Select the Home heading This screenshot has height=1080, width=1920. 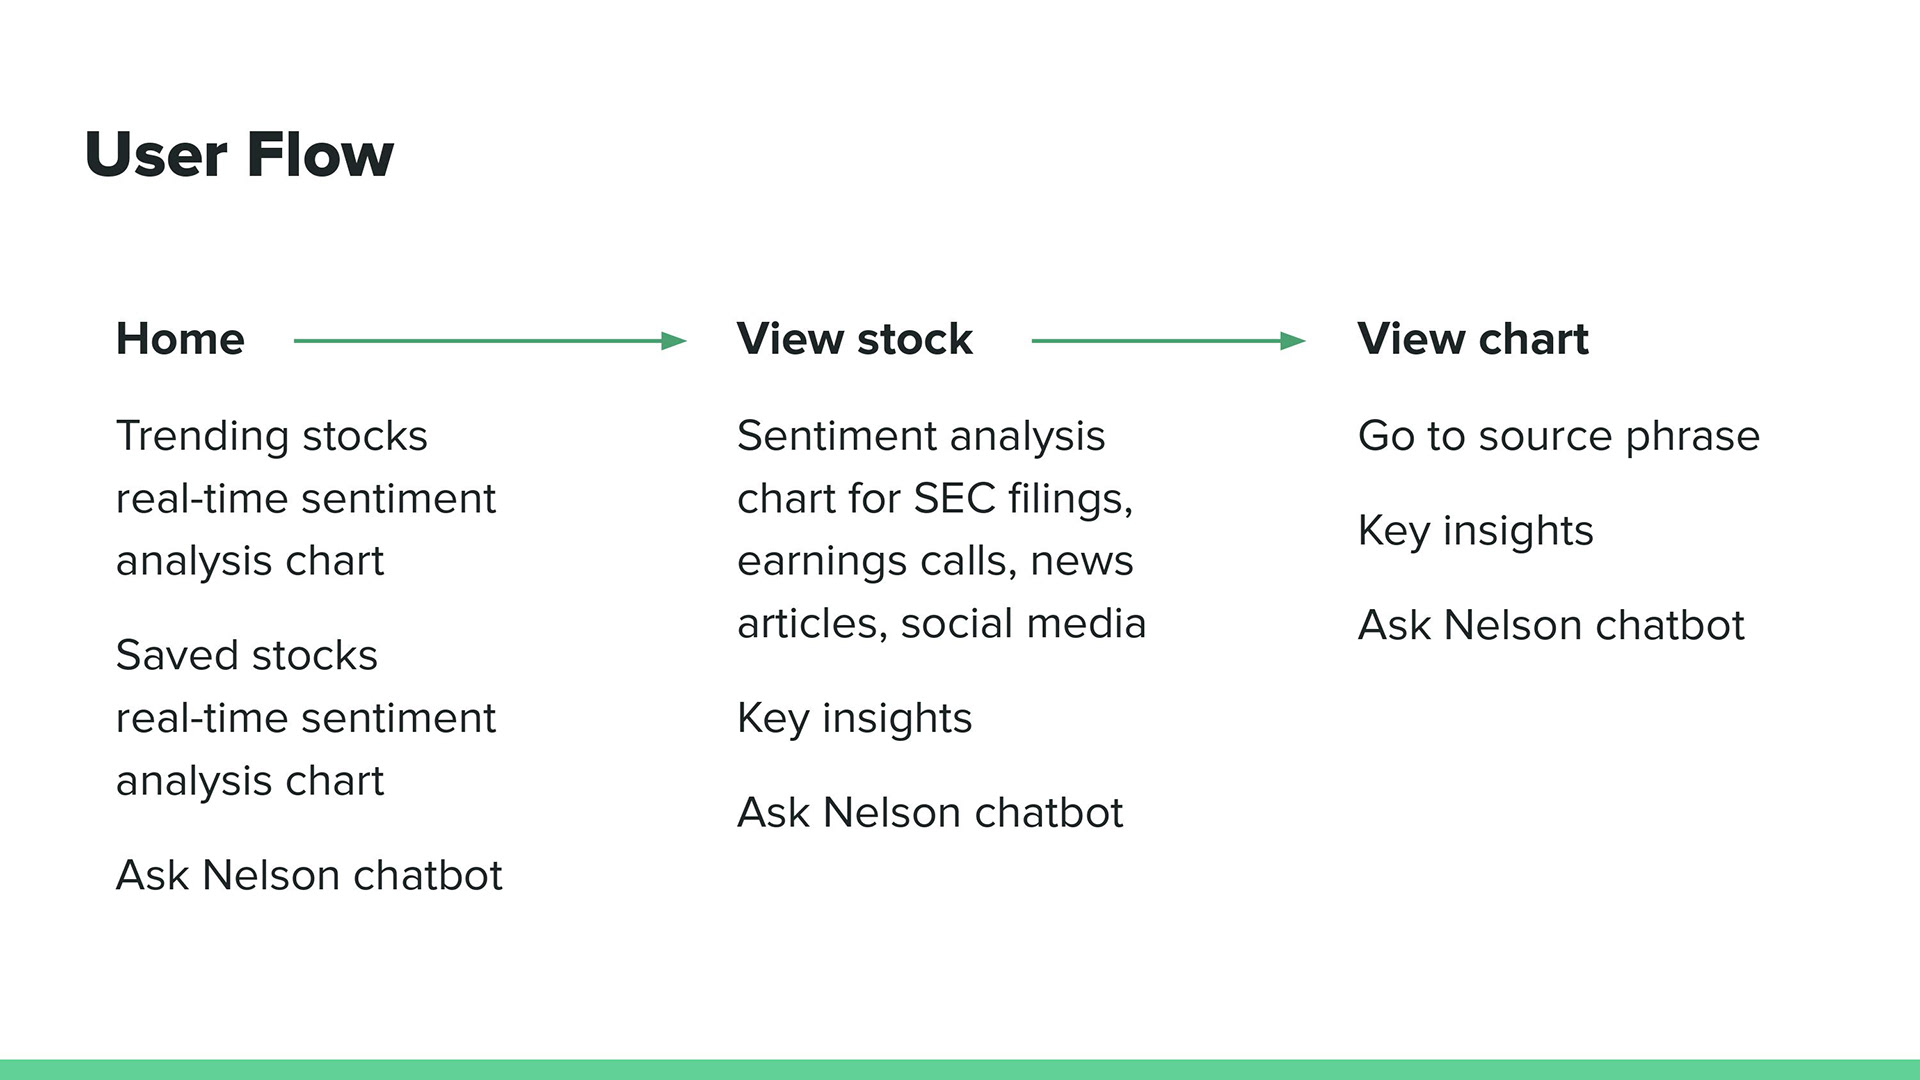click(180, 339)
